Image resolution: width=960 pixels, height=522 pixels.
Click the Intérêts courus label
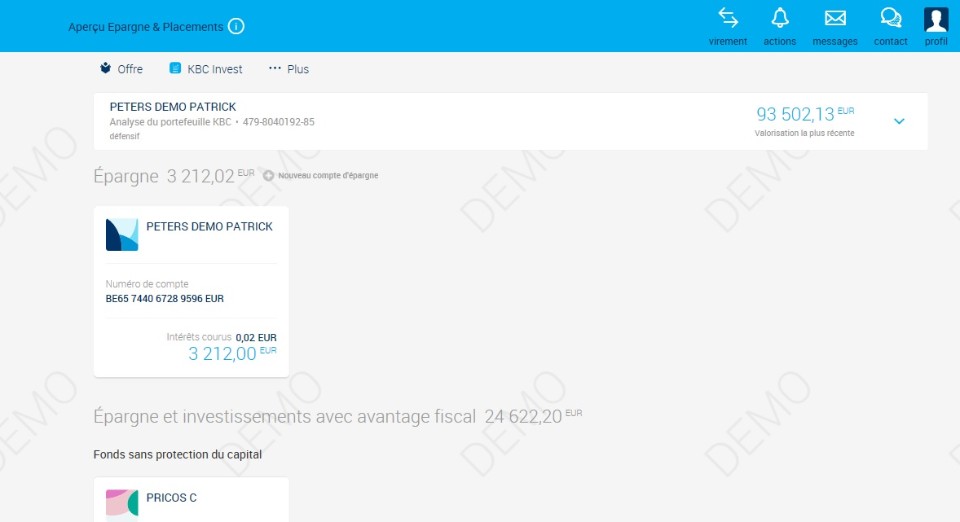click(x=199, y=337)
